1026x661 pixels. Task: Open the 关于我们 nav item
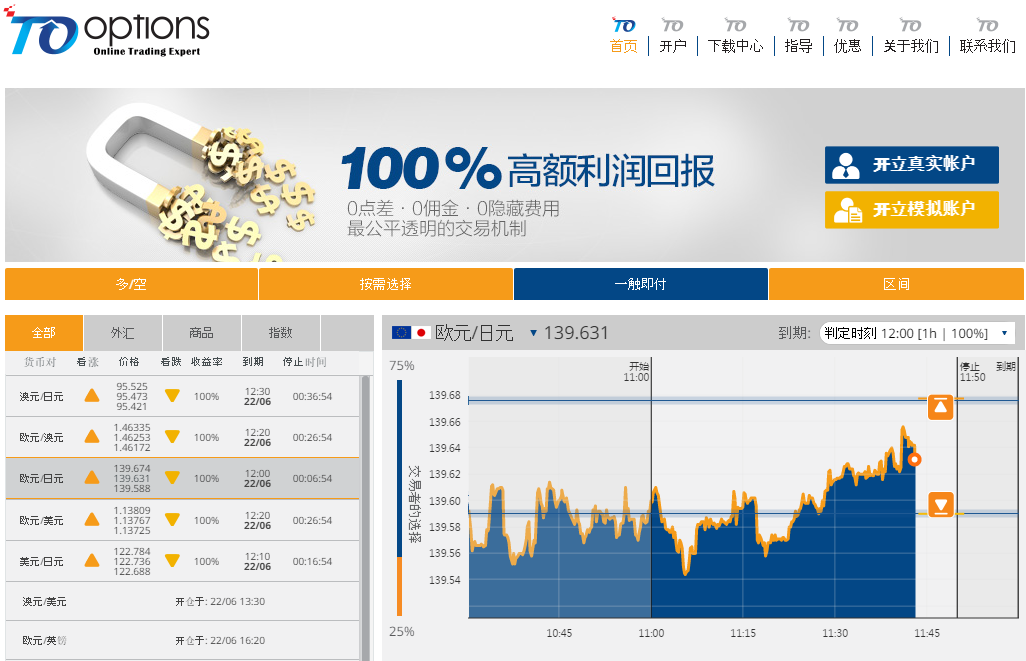click(911, 46)
